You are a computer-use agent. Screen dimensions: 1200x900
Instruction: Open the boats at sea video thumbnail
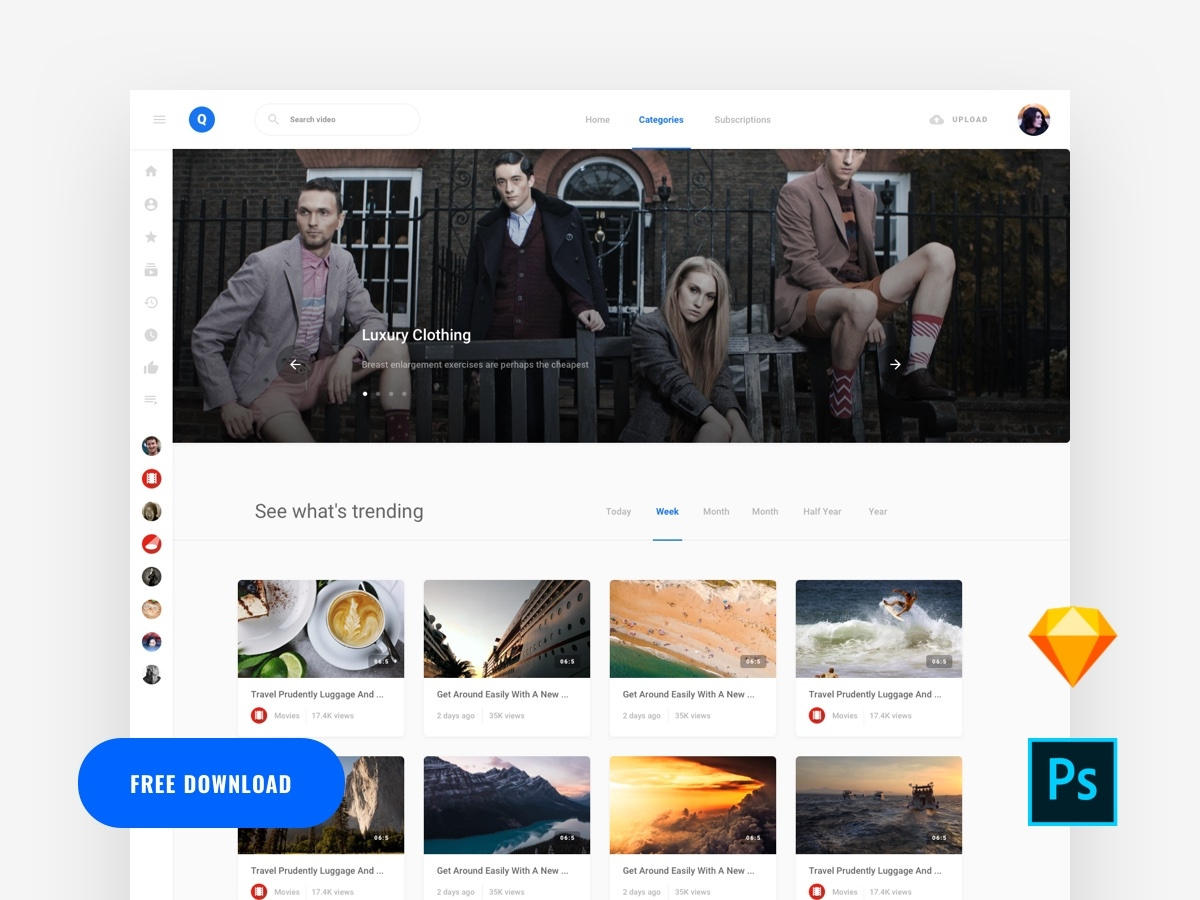tap(879, 805)
